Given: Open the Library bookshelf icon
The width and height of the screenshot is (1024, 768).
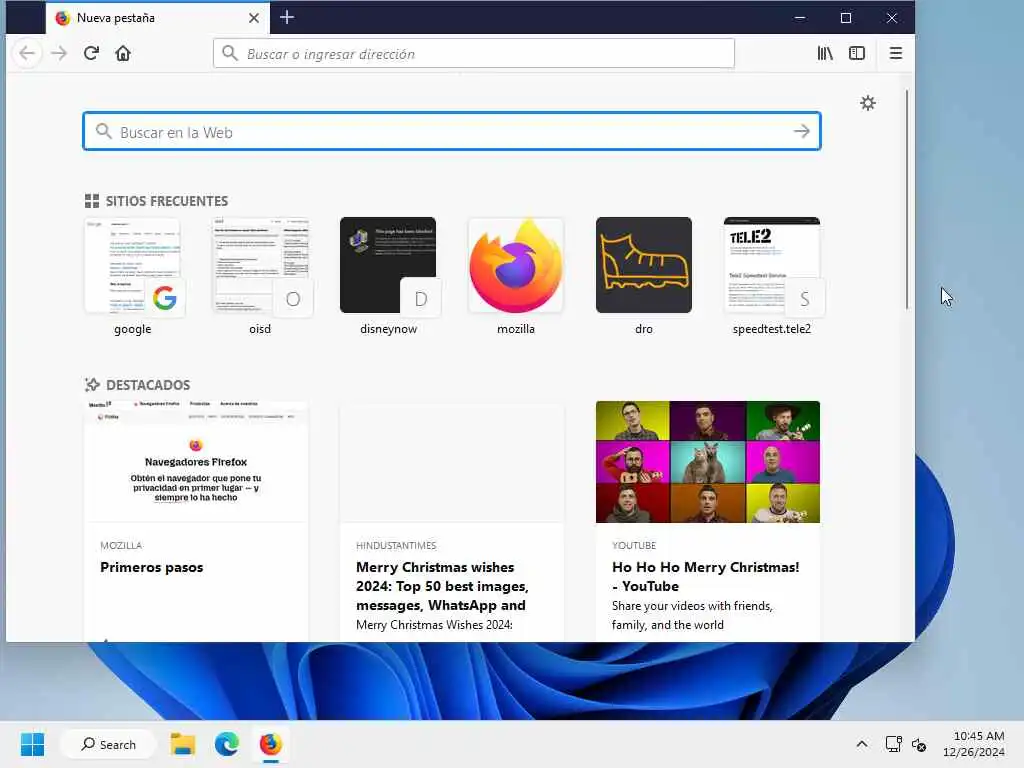Looking at the screenshot, I should [825, 54].
